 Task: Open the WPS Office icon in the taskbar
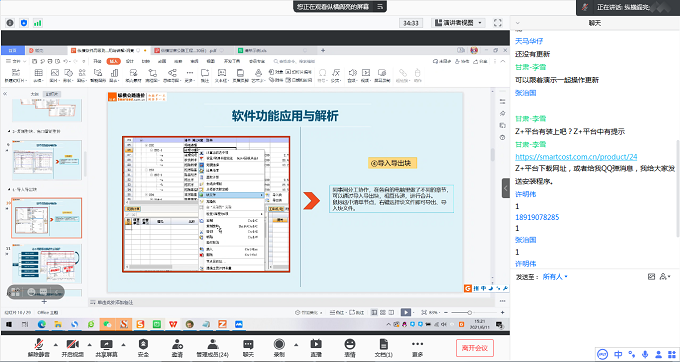pyautogui.click(x=173, y=324)
